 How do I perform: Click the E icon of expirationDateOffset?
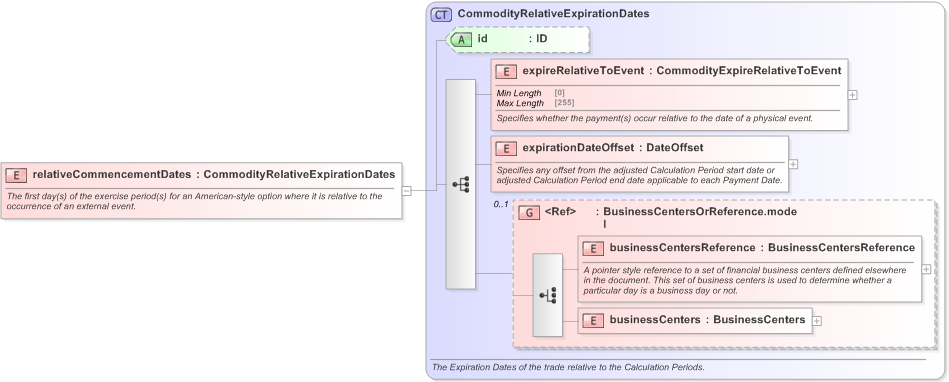click(505, 148)
